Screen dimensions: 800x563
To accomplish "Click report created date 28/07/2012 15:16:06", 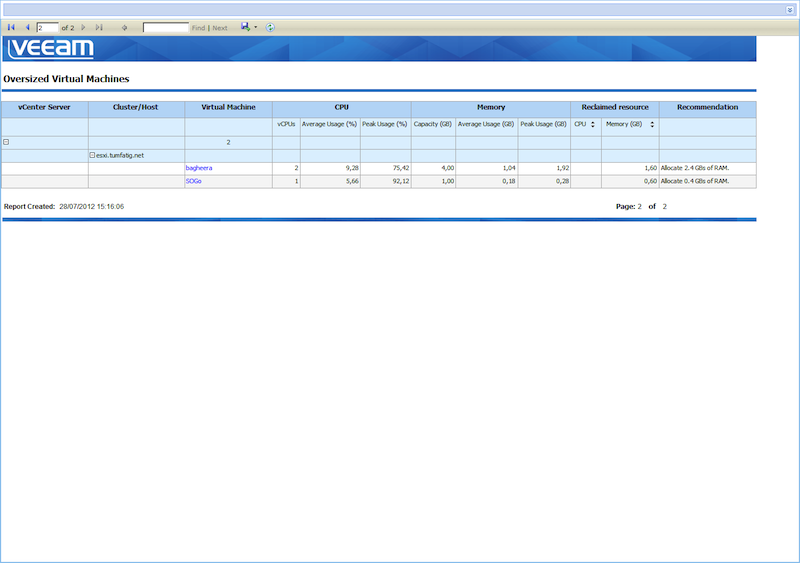I will pos(91,207).
